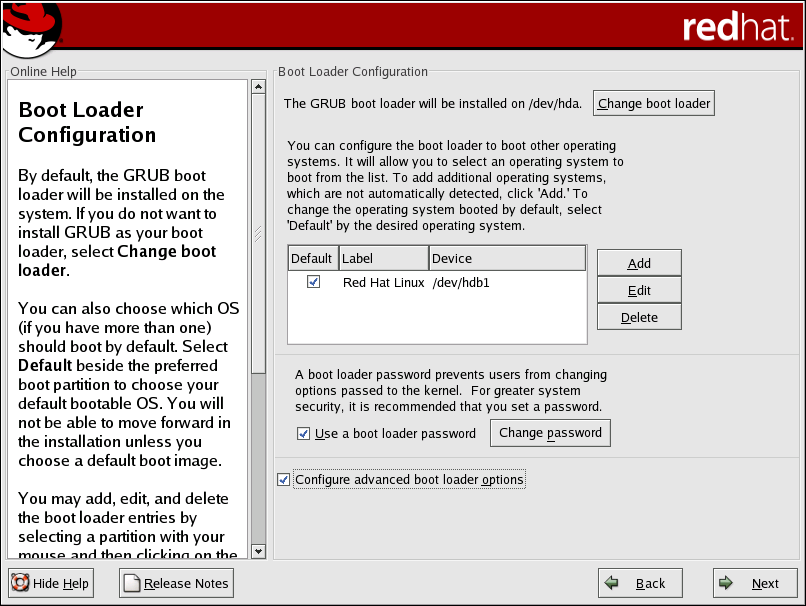Add a new boot loader entry
The width and height of the screenshot is (806, 606).
click(639, 263)
